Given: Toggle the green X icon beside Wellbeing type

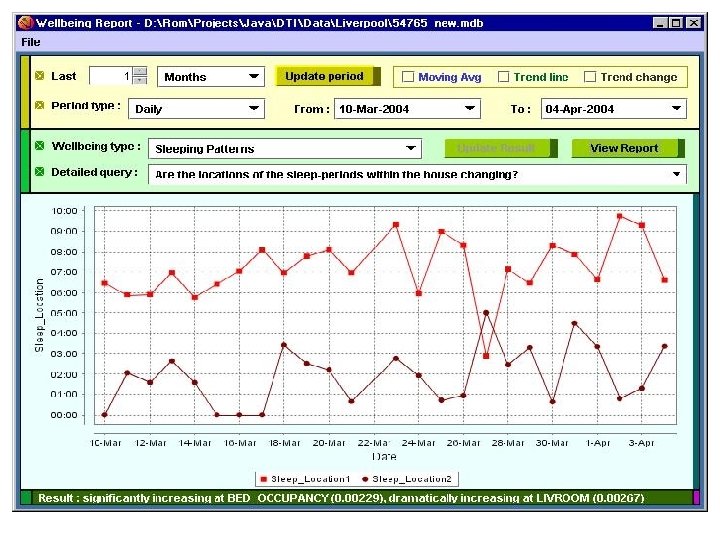Looking at the screenshot, I should click(x=39, y=146).
